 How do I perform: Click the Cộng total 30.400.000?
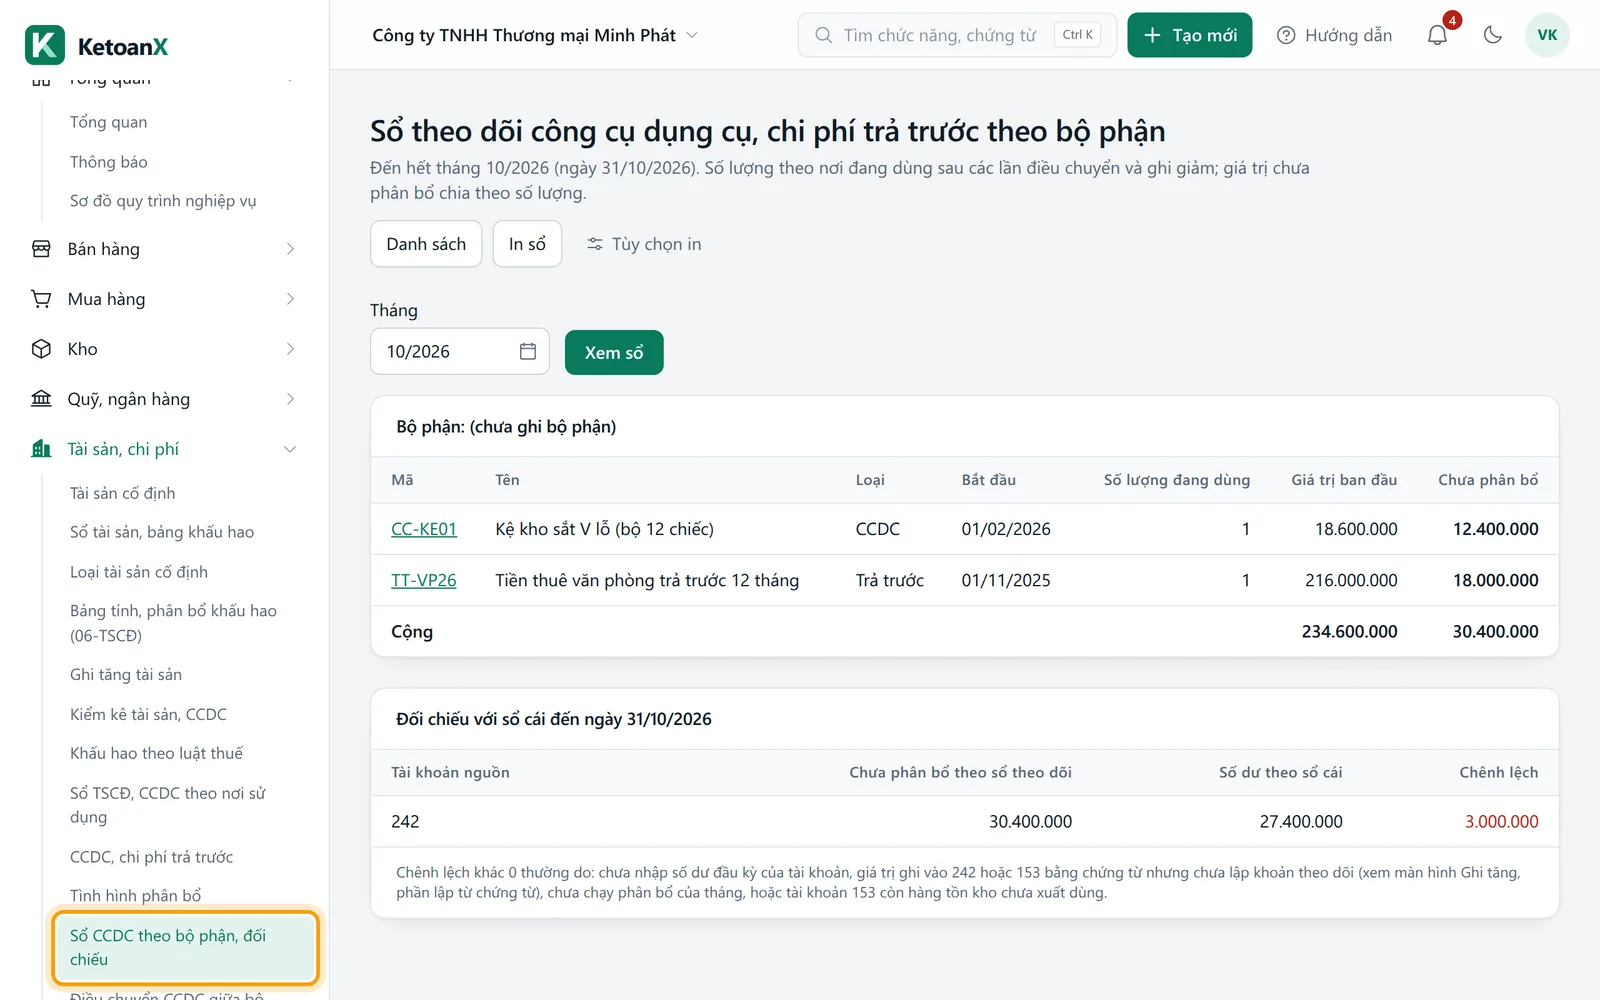(x=1495, y=631)
